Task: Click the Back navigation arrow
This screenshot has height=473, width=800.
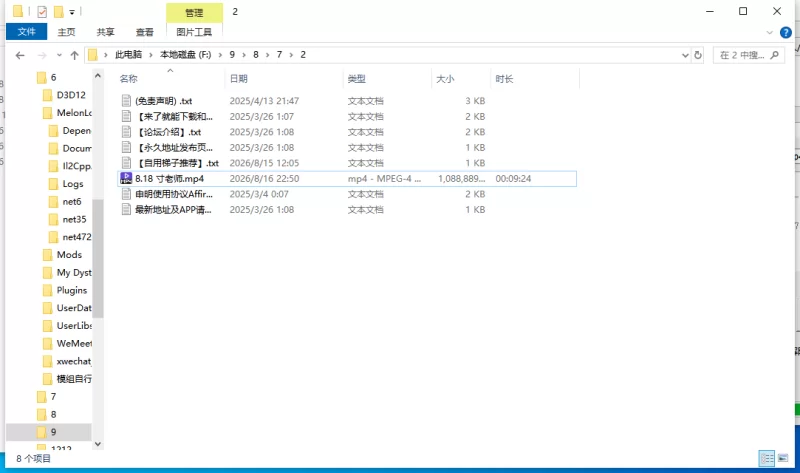Action: [20, 55]
